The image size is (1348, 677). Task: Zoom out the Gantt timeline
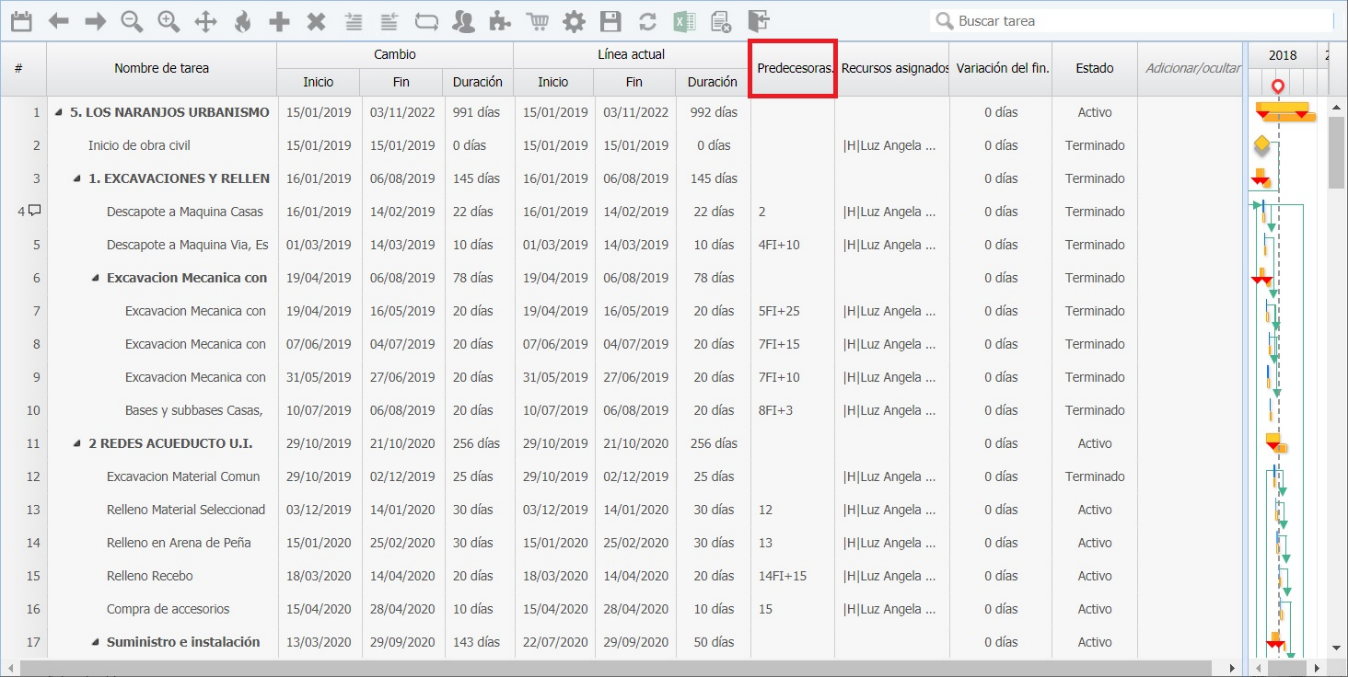pos(132,21)
